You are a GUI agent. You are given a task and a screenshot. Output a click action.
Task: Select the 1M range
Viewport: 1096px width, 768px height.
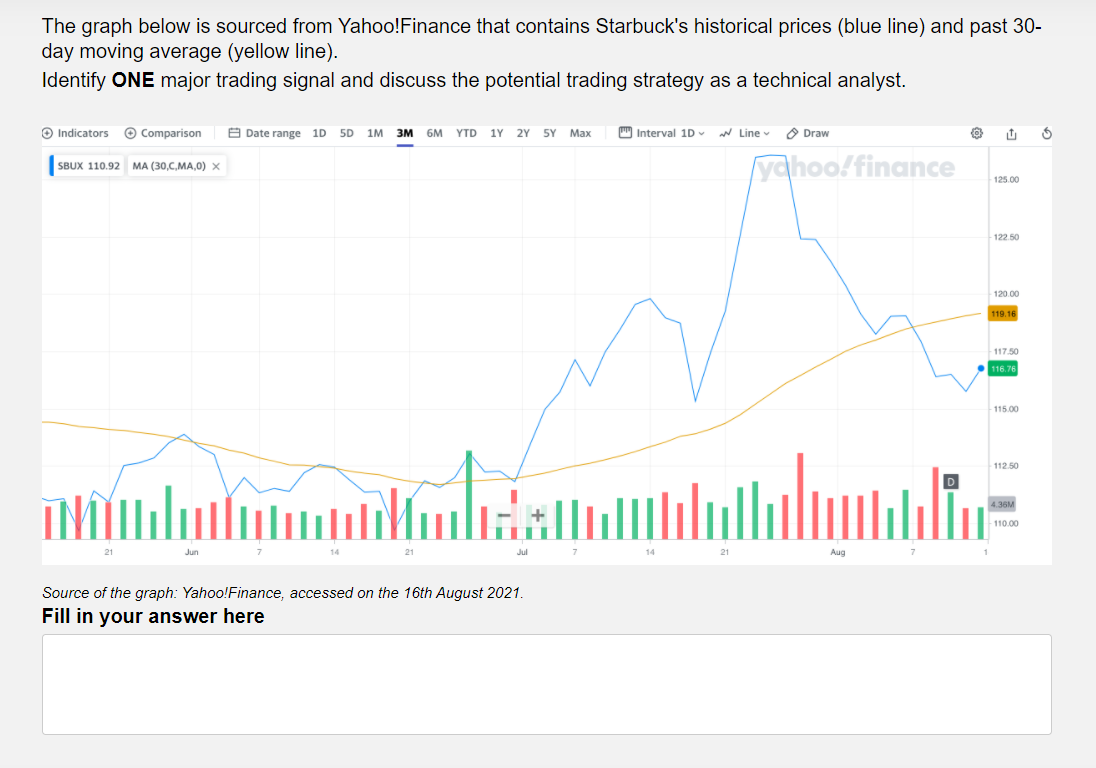point(375,133)
